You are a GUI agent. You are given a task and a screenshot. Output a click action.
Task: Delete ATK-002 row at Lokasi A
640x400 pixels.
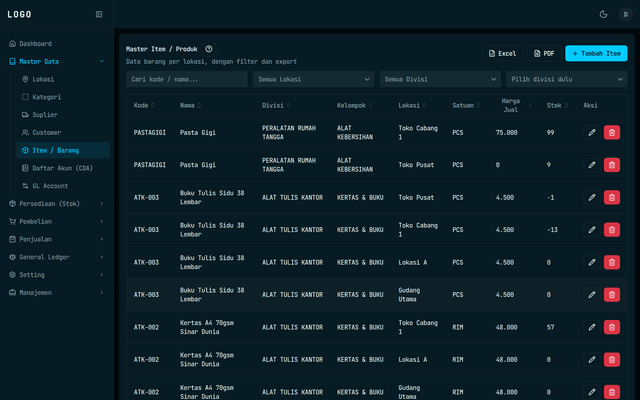pyautogui.click(x=611, y=360)
